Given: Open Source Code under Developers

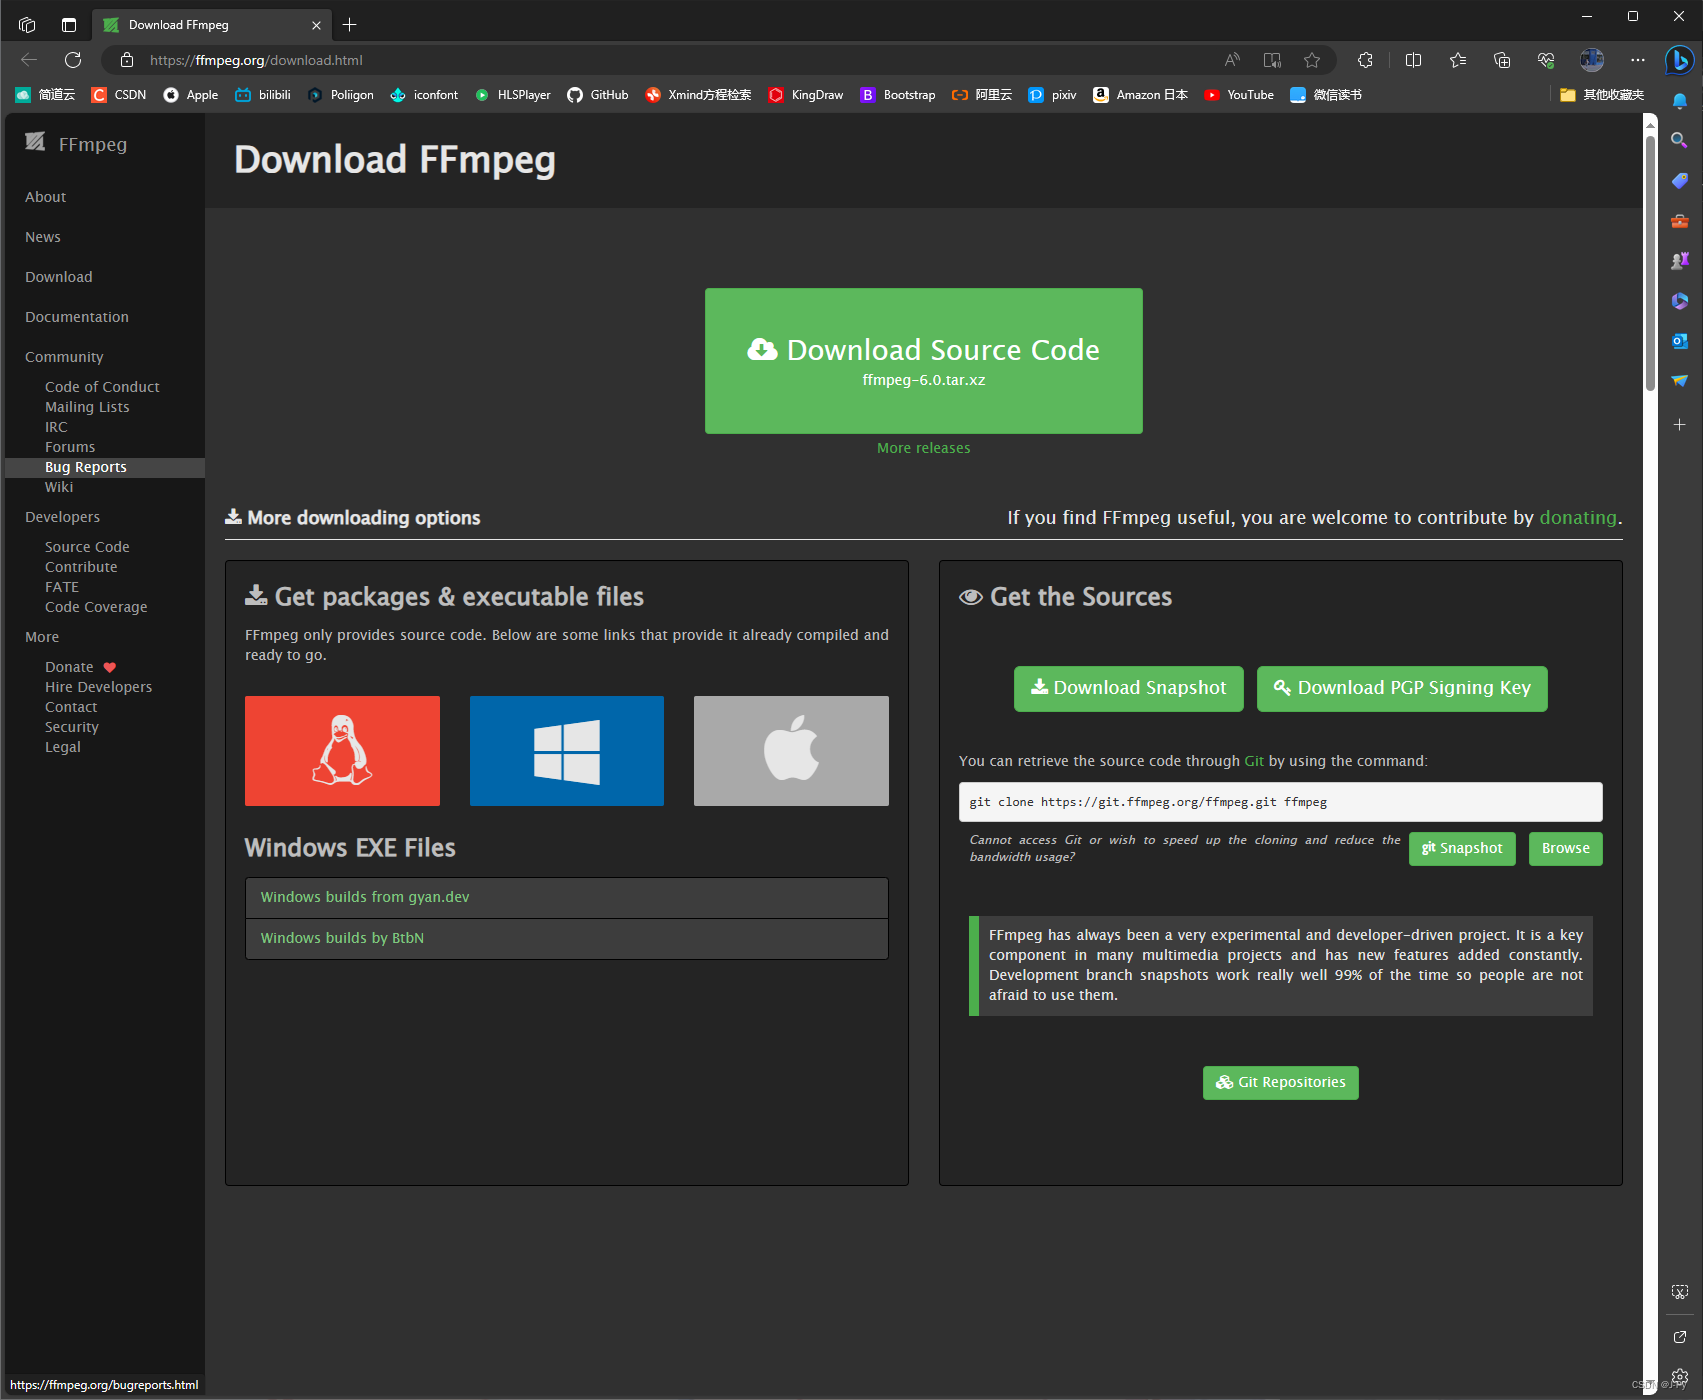Looking at the screenshot, I should 87,547.
